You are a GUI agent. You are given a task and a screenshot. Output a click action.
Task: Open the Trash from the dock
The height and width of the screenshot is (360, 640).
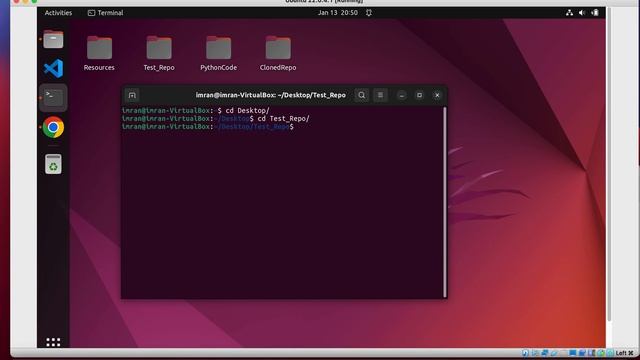pyautogui.click(x=53, y=164)
